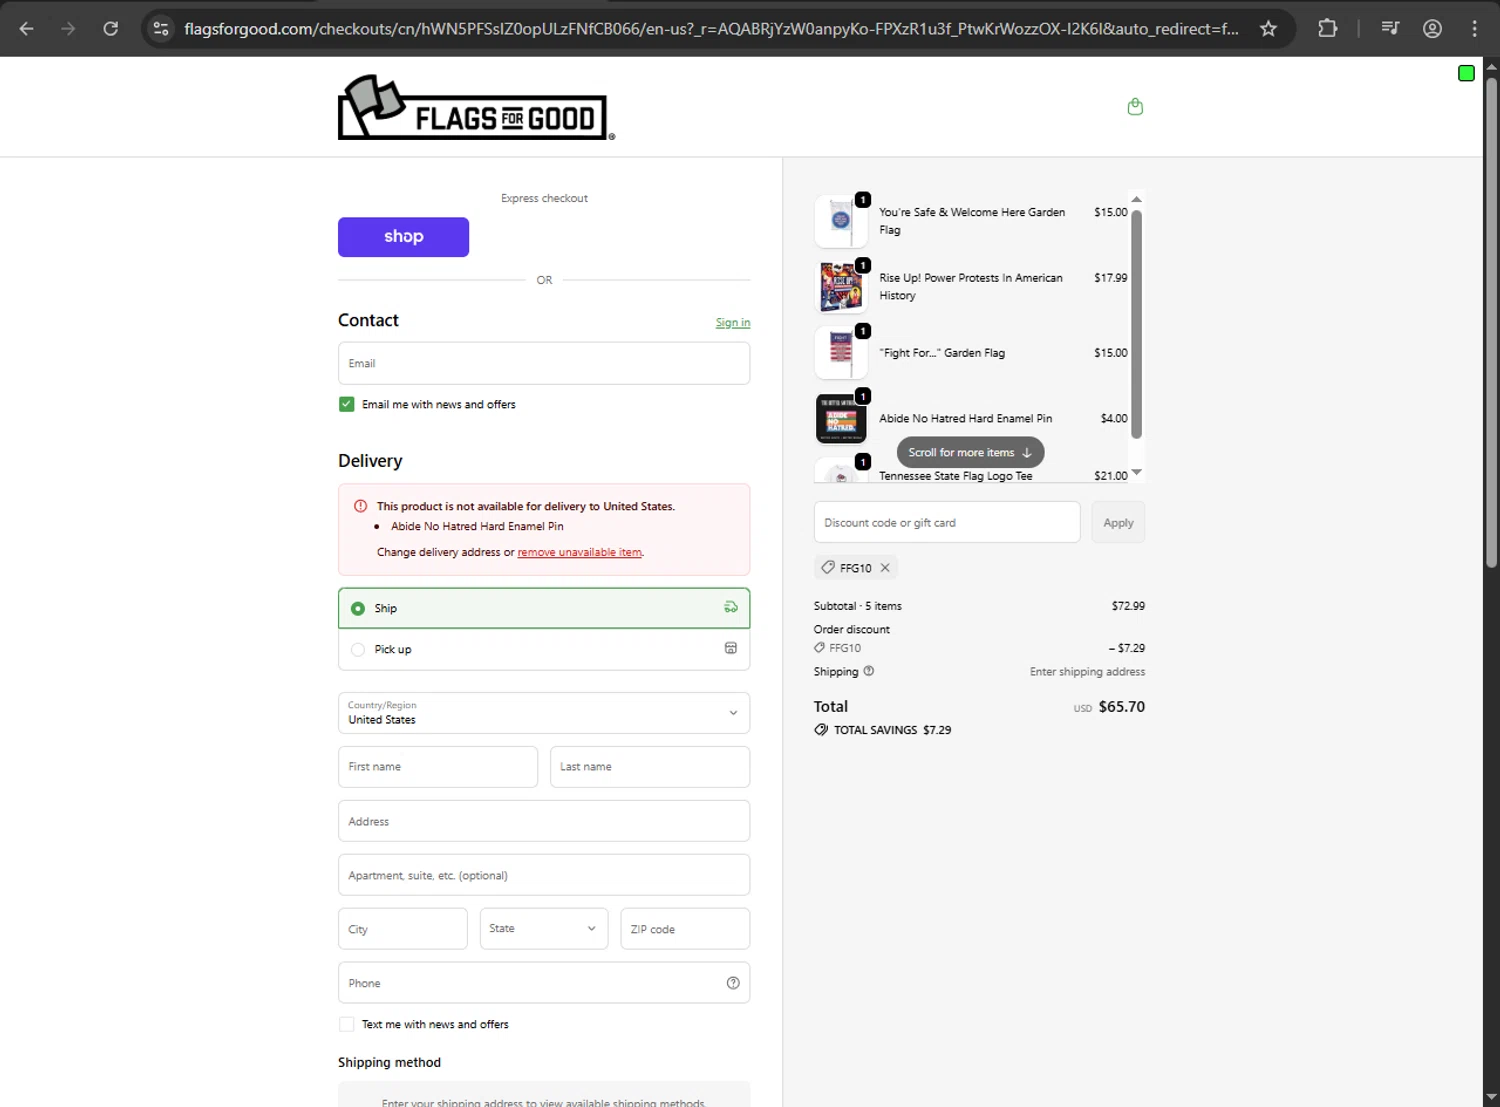The image size is (1500, 1107).
Task: Open the Chrome three-dot menu
Action: 1474,29
